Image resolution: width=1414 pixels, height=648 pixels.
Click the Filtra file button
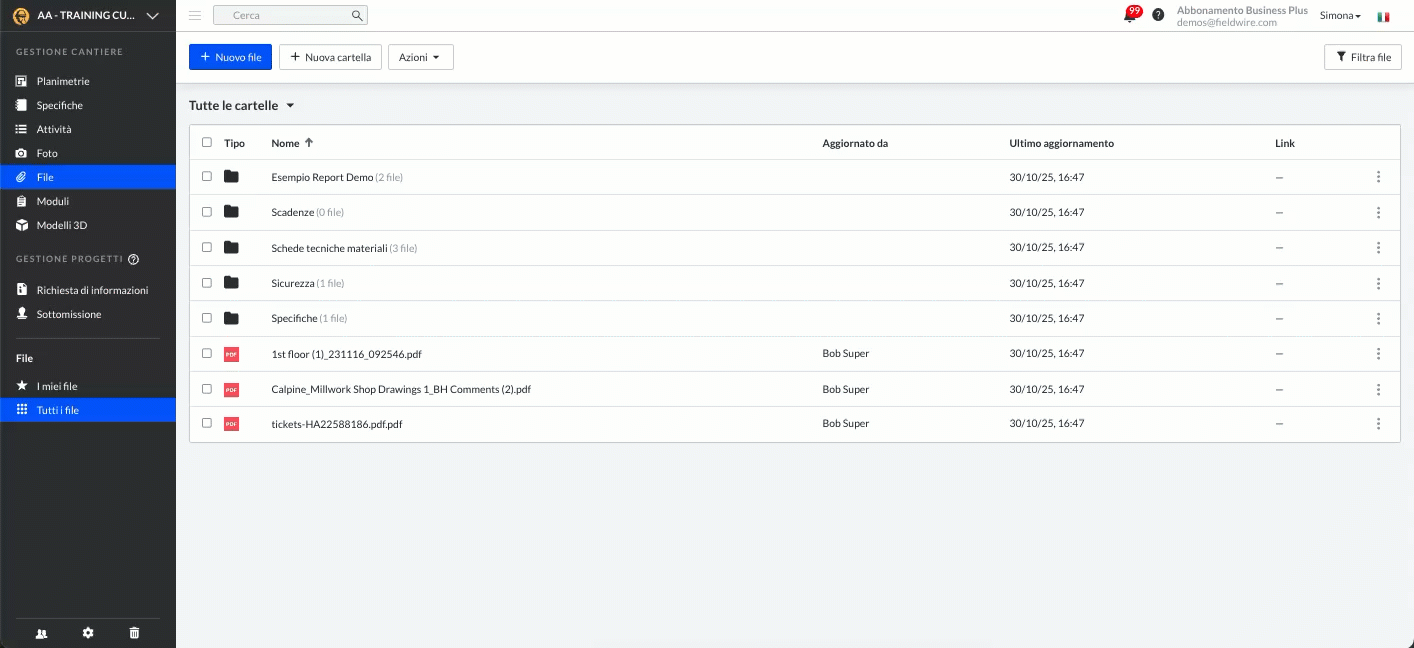coord(1362,57)
